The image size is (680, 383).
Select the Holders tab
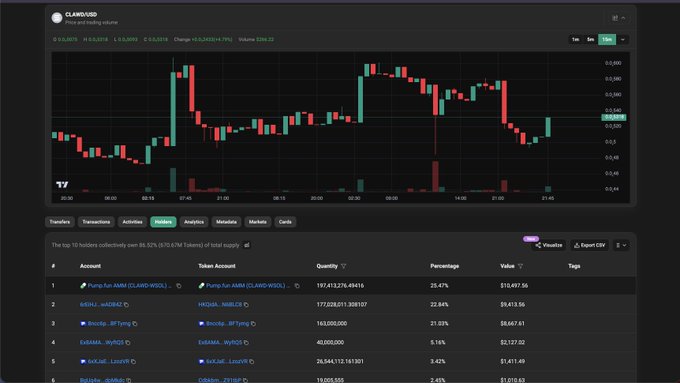(163, 222)
